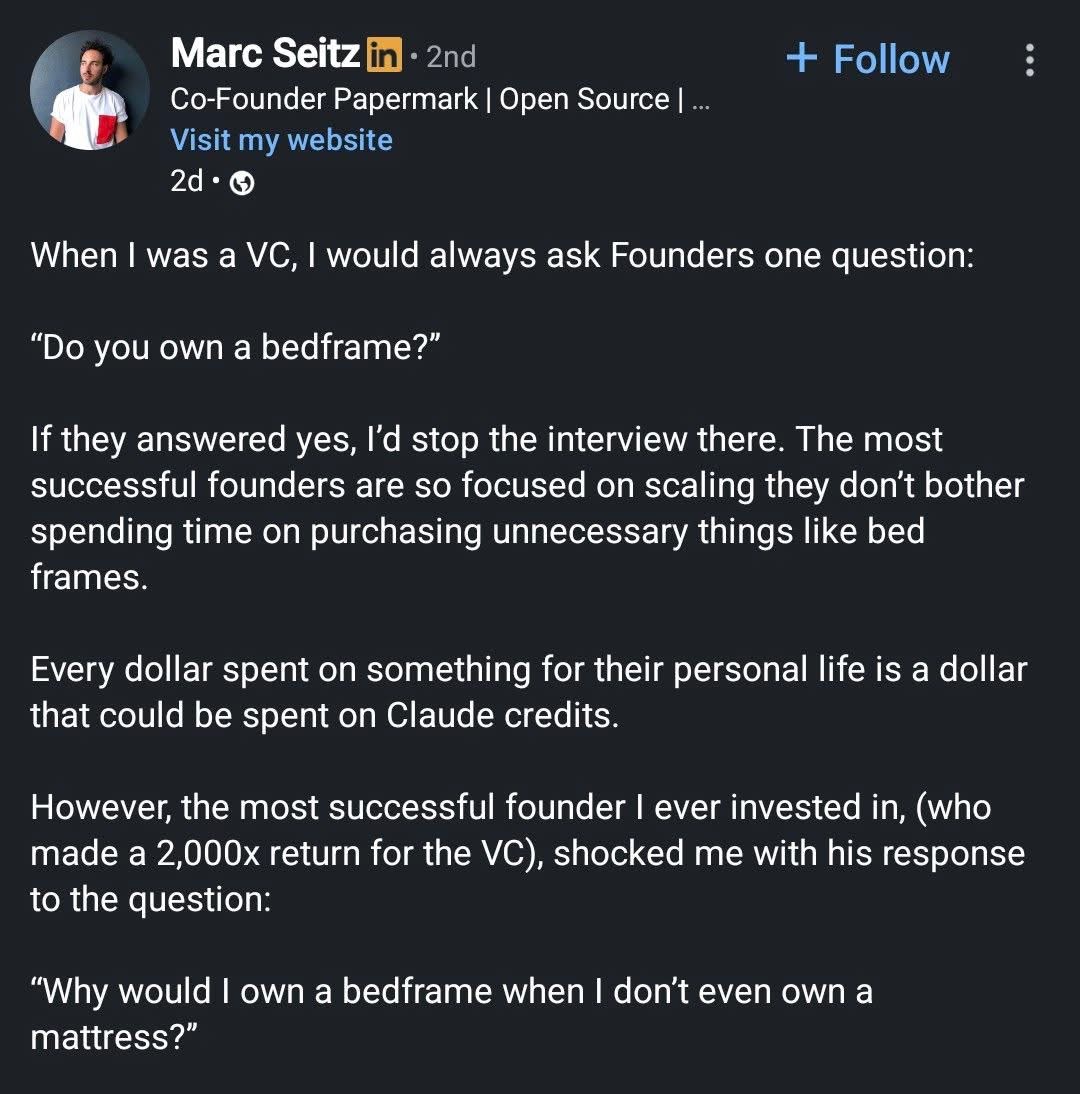Viewport: 1080px width, 1094px height.
Task: Expand the truncated headline ellipsis
Action: (x=700, y=100)
